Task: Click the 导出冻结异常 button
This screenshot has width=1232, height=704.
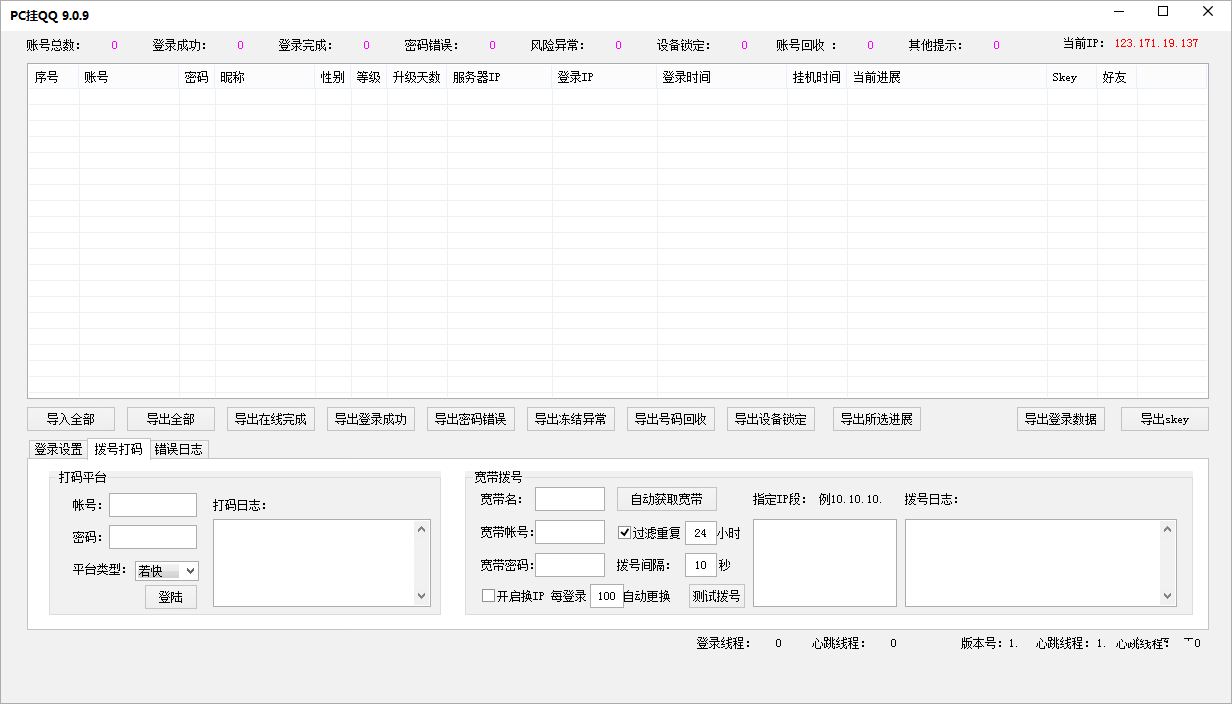Action: 571,419
